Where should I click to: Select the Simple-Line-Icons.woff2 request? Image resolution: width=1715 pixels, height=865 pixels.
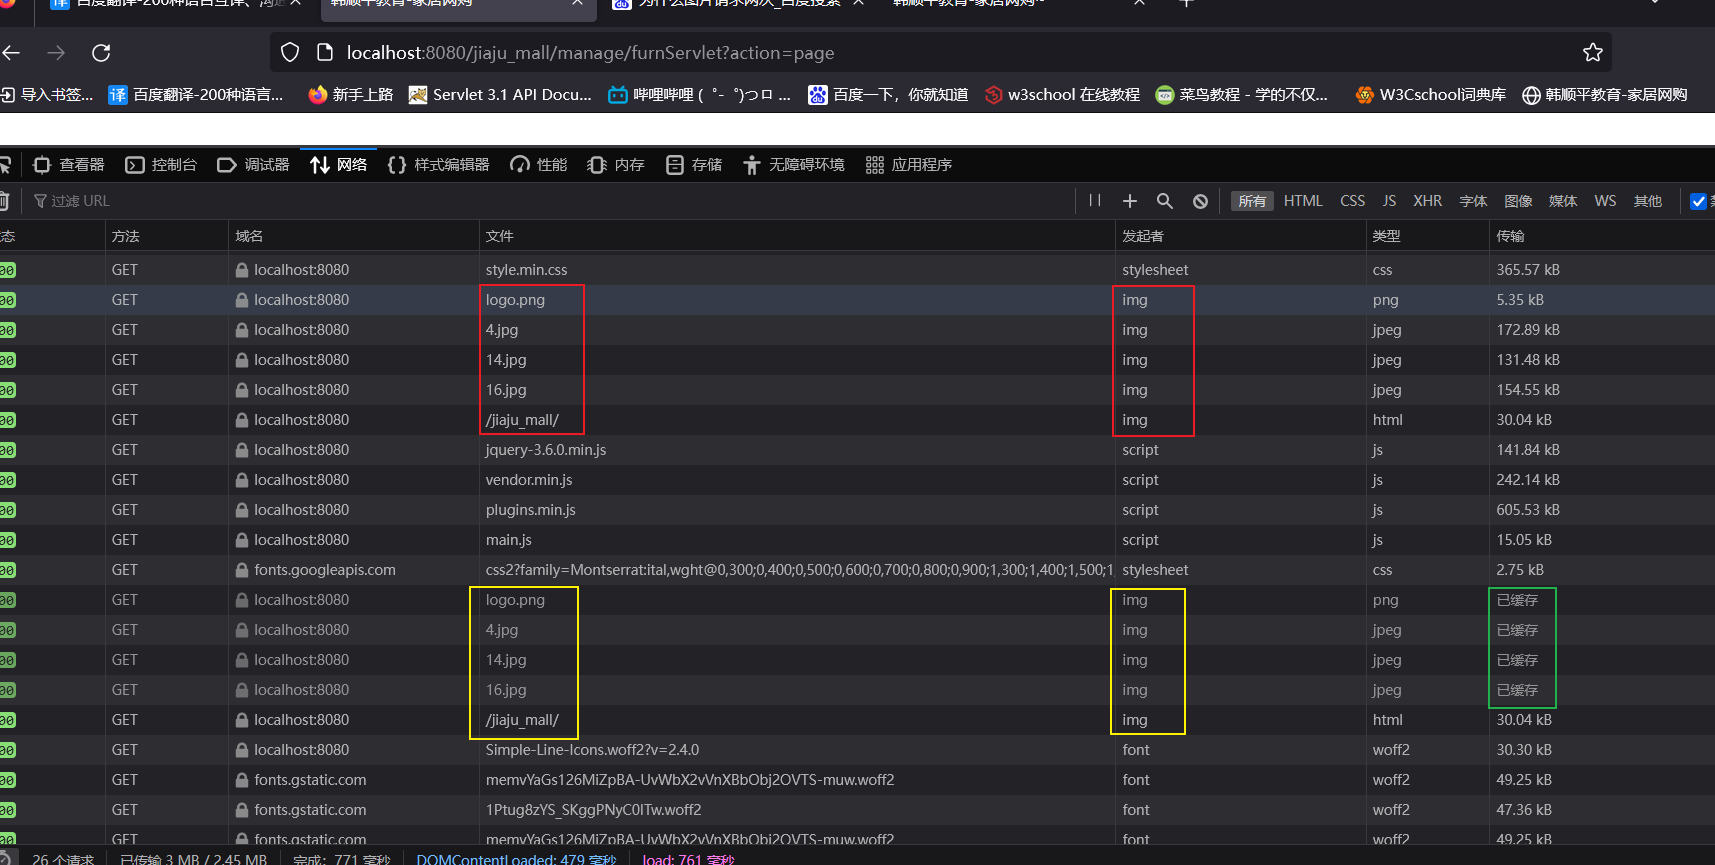point(857,750)
